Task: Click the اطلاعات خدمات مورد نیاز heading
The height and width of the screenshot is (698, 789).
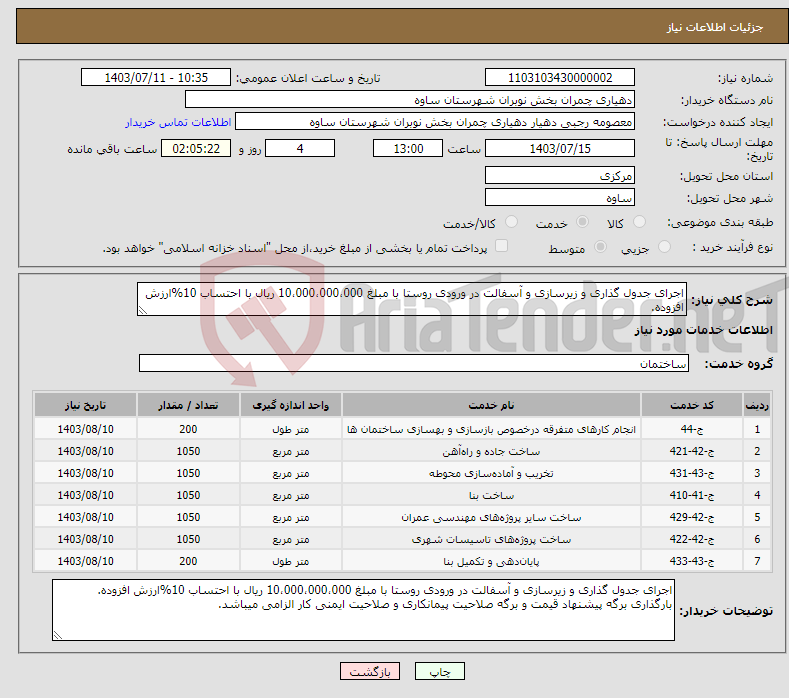Action: click(x=703, y=330)
